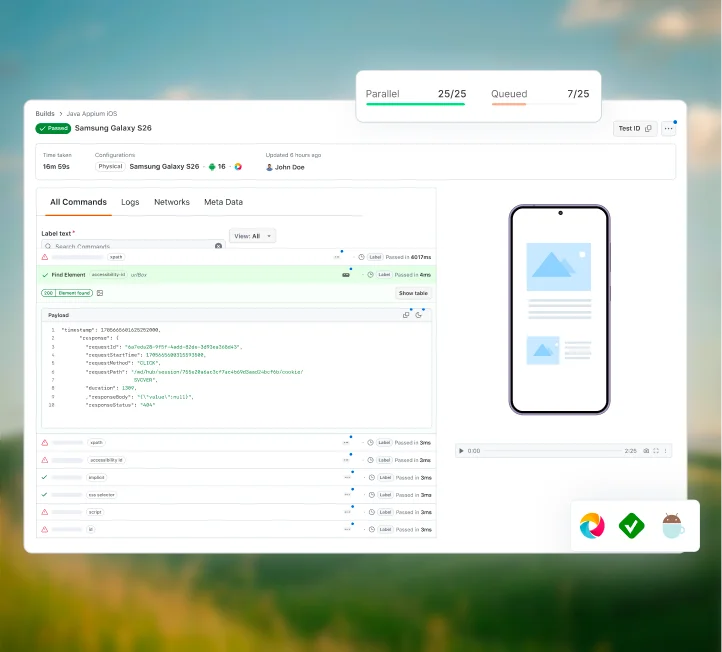Click the clock icon on css selector row
Screen dimensions: 722x652
[372, 495]
